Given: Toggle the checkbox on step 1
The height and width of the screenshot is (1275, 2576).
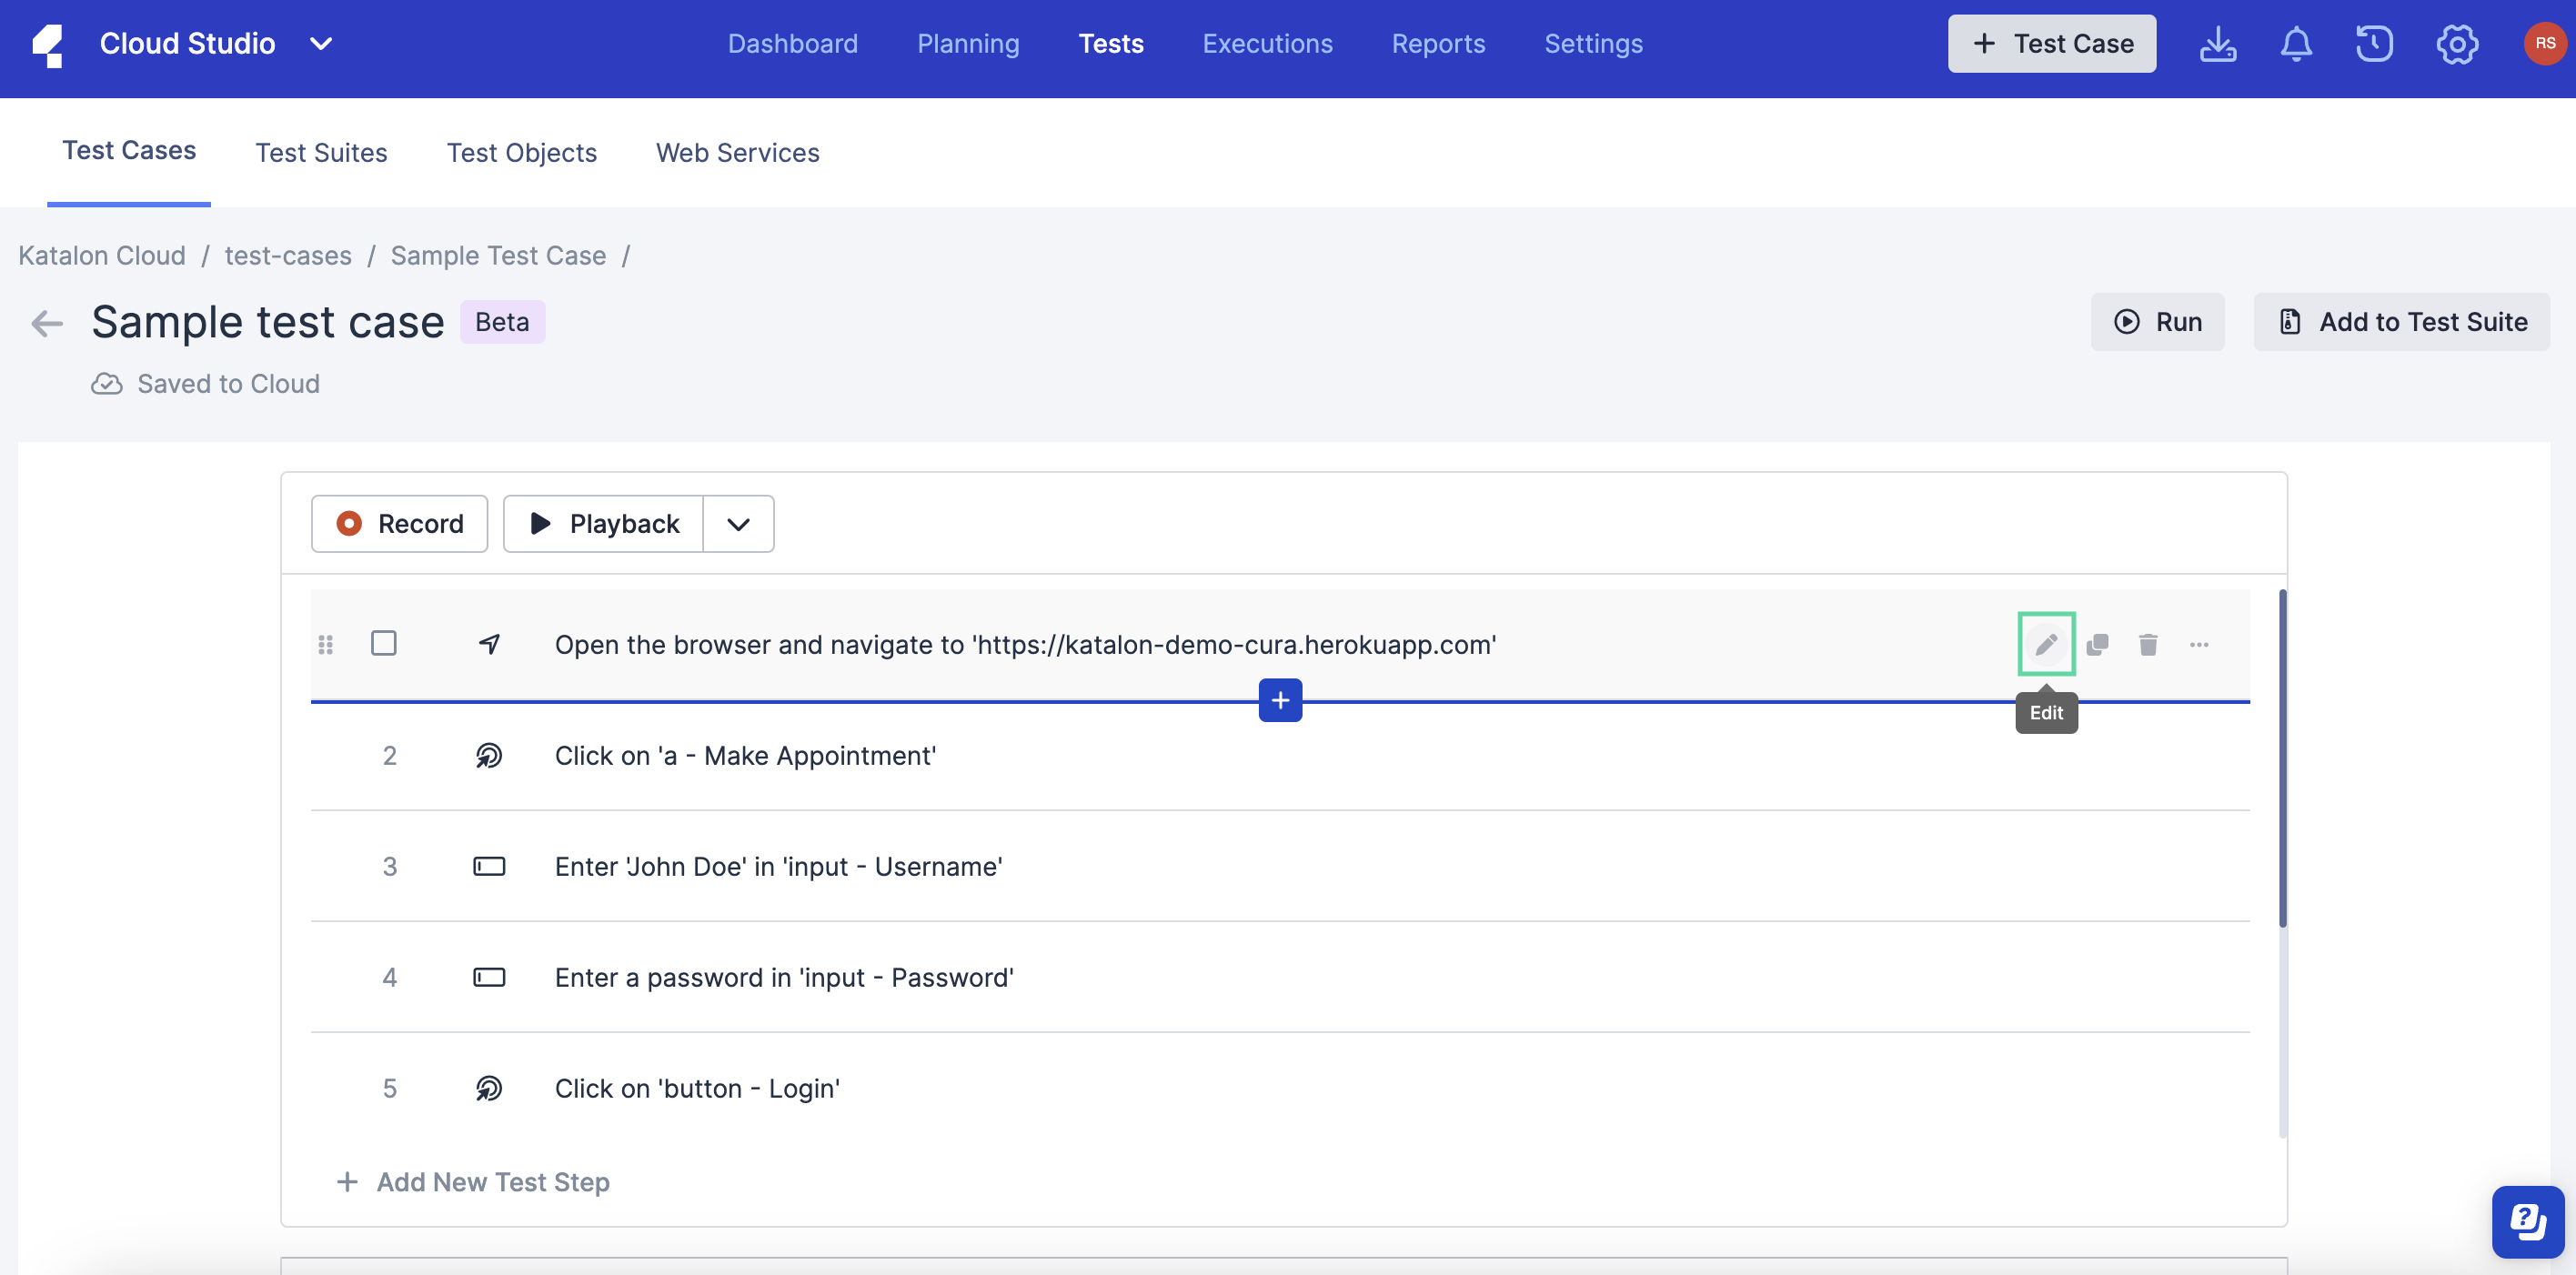Looking at the screenshot, I should click(383, 642).
